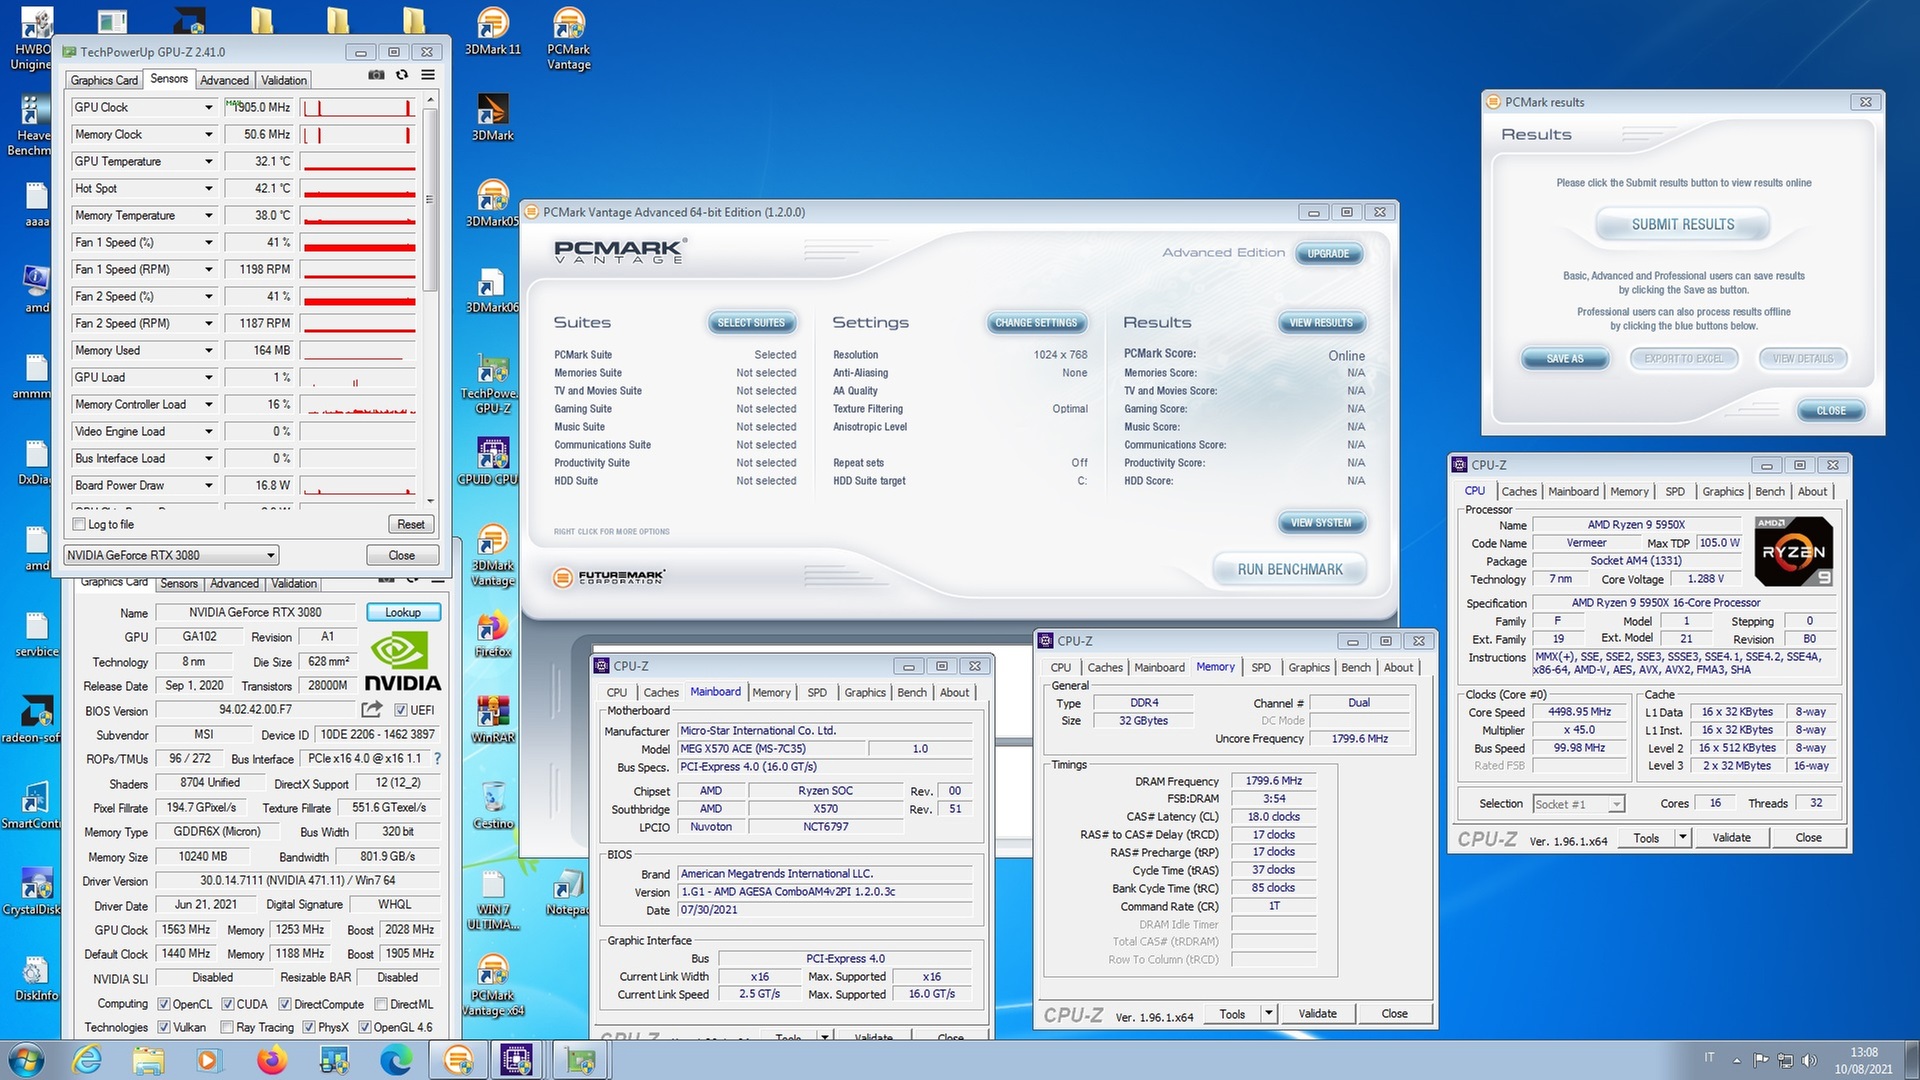The image size is (1920, 1080).
Task: Toggle the DirectCompute checkbox
Action: coord(285,1004)
